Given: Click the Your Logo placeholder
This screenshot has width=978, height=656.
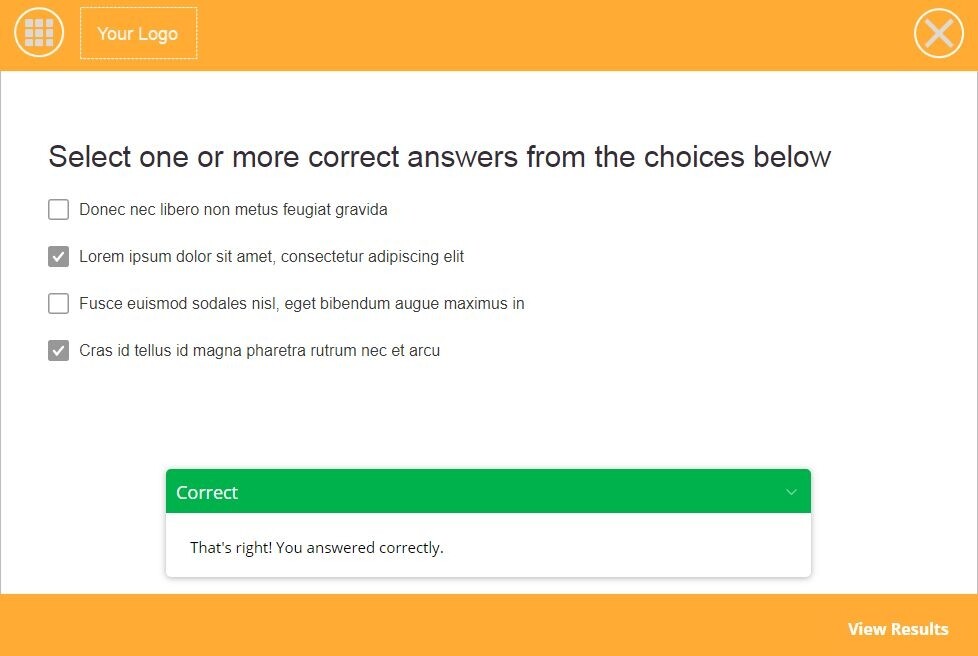Looking at the screenshot, I should [x=138, y=33].
